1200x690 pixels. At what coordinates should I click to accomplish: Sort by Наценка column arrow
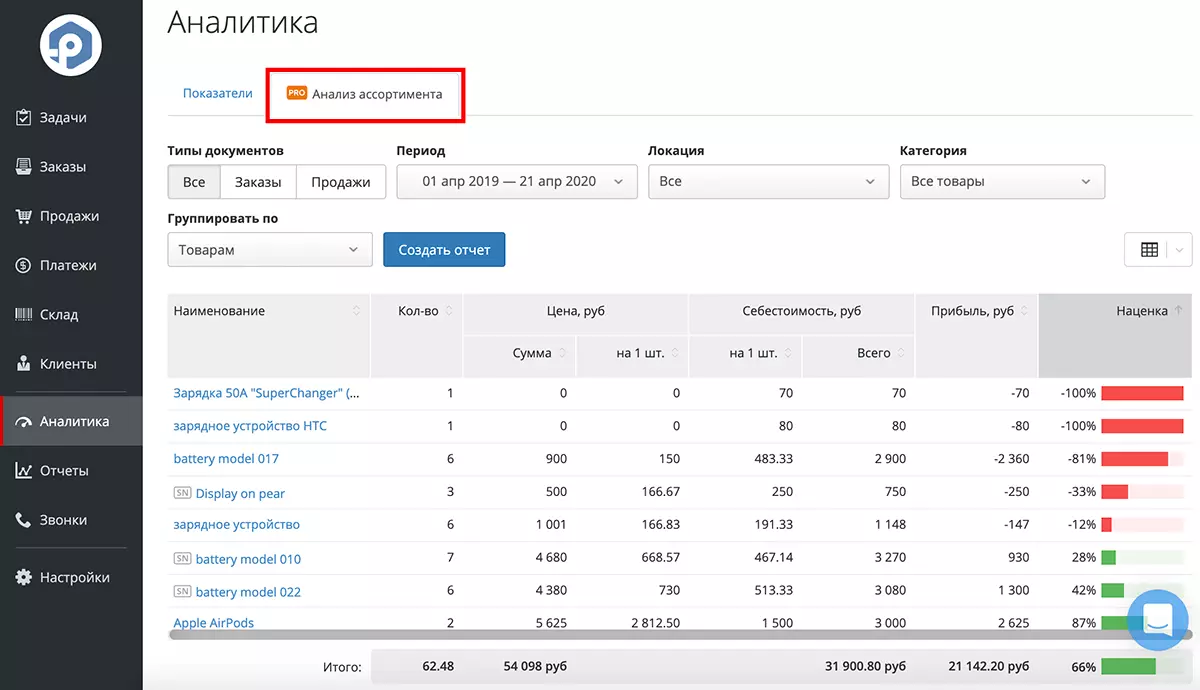1178,311
